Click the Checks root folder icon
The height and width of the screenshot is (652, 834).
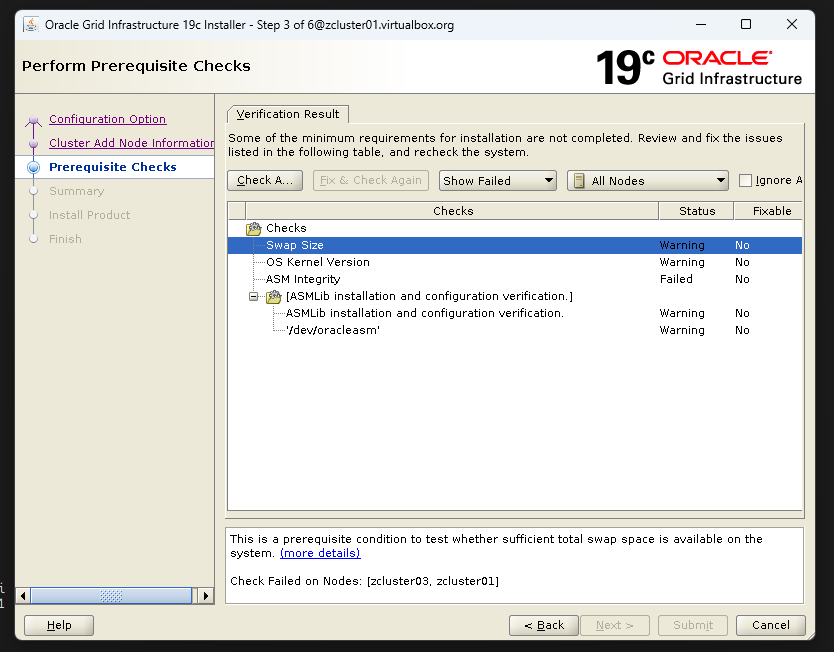[254, 229]
